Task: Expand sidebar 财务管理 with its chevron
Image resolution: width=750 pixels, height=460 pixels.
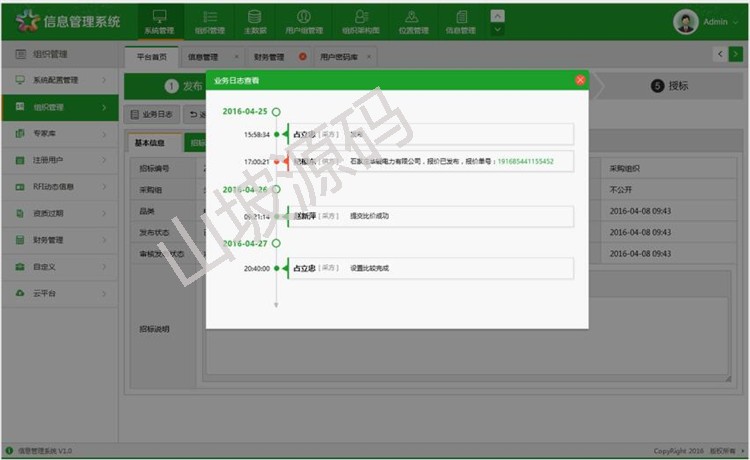Action: click(104, 240)
